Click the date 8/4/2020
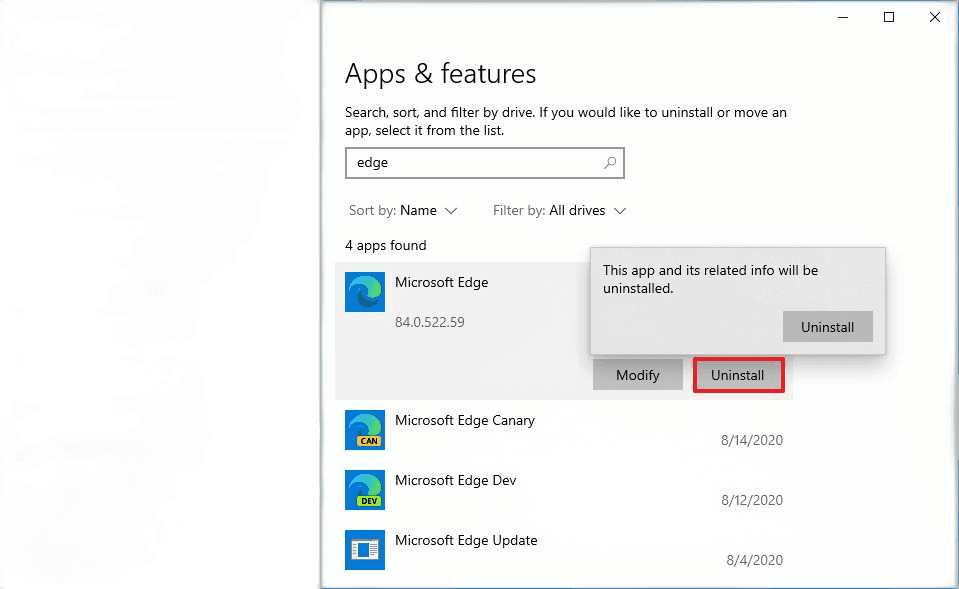 click(x=754, y=560)
